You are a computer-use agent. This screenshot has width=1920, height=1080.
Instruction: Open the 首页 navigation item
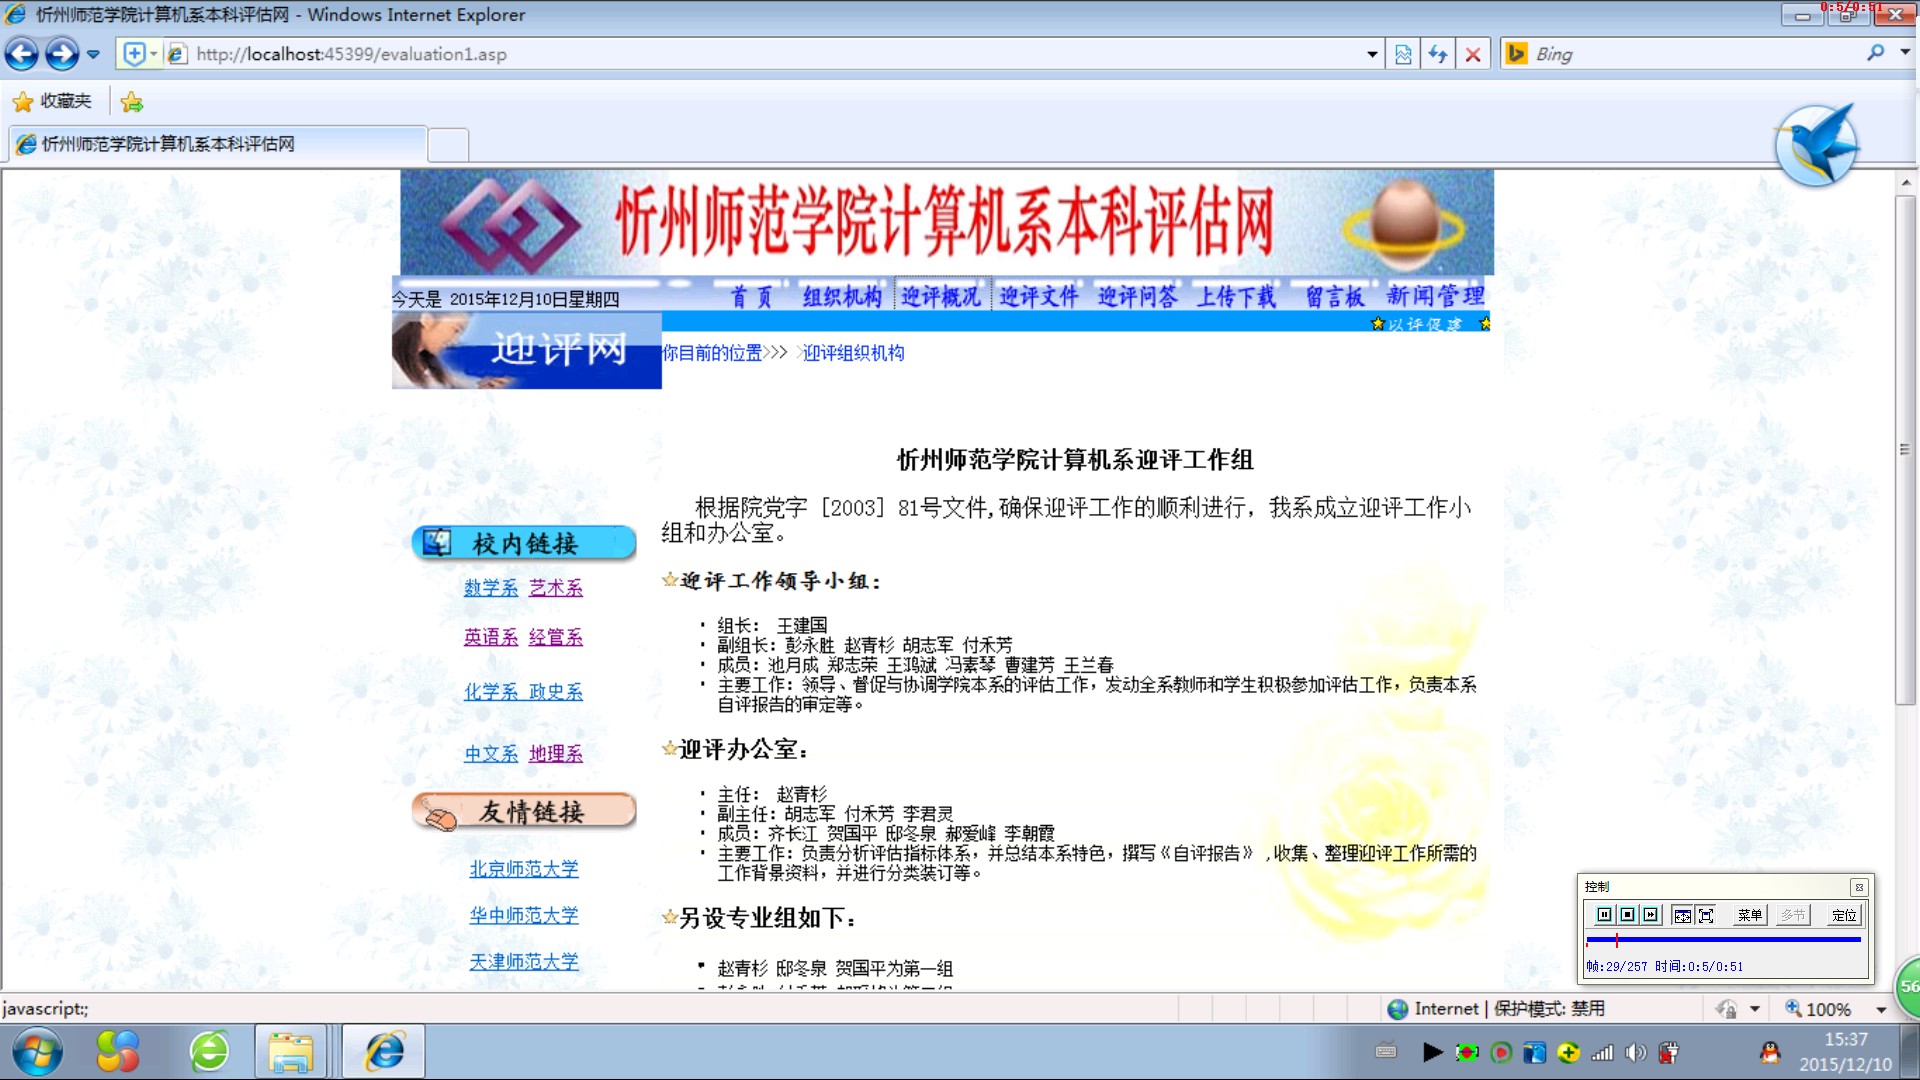pos(751,296)
